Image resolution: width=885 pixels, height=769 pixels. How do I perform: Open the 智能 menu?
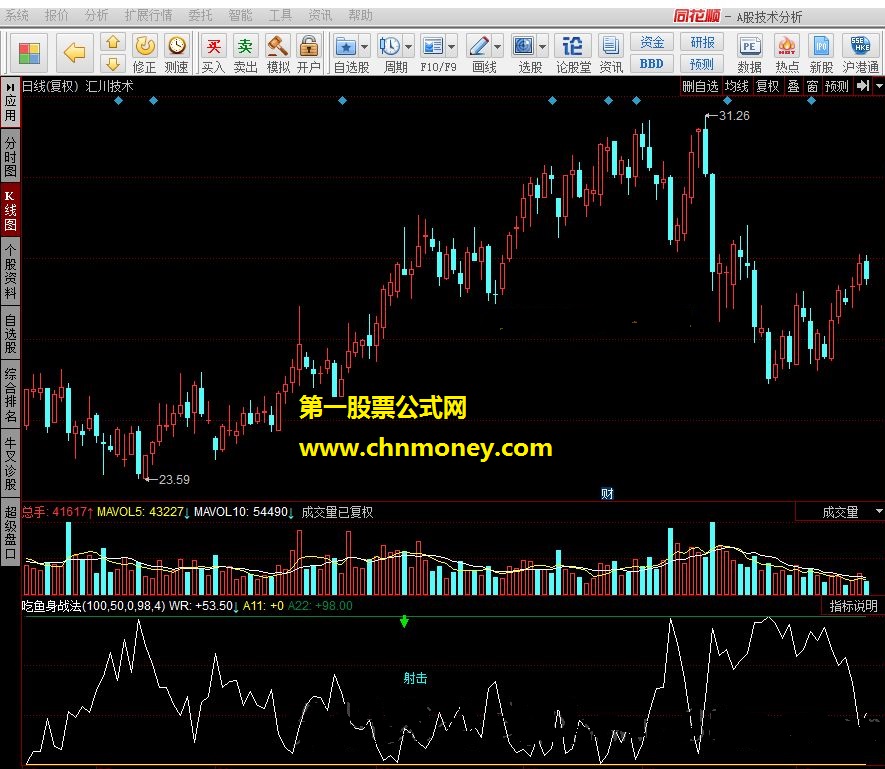click(x=240, y=15)
